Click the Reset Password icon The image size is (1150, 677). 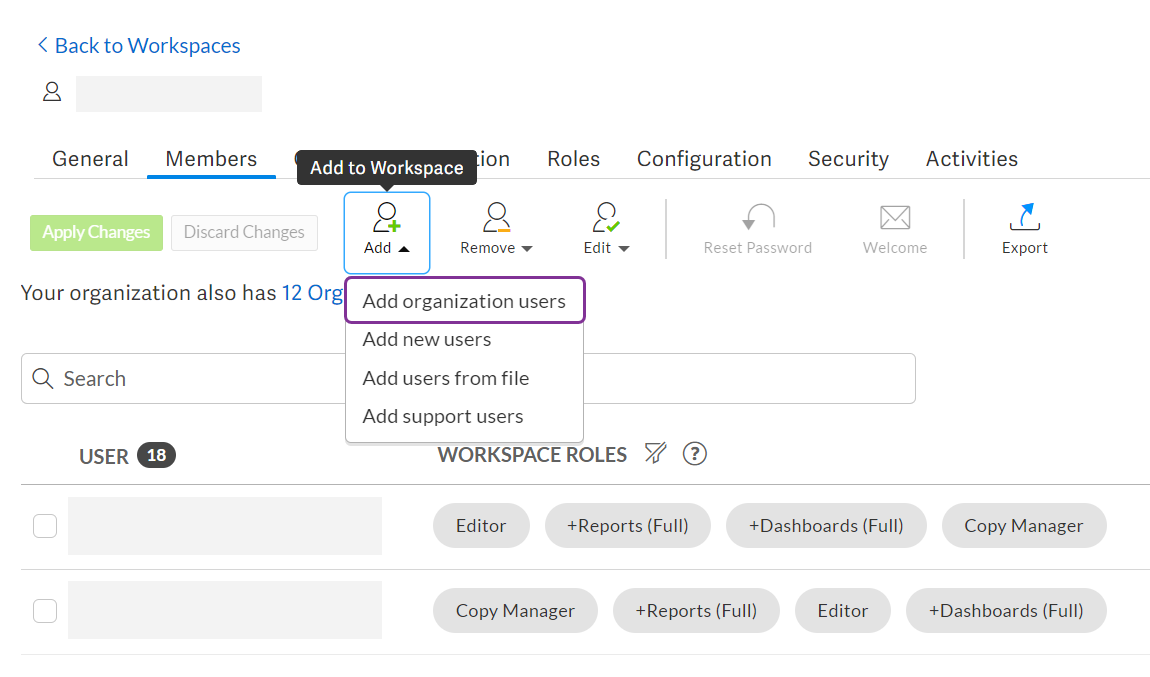pos(757,215)
